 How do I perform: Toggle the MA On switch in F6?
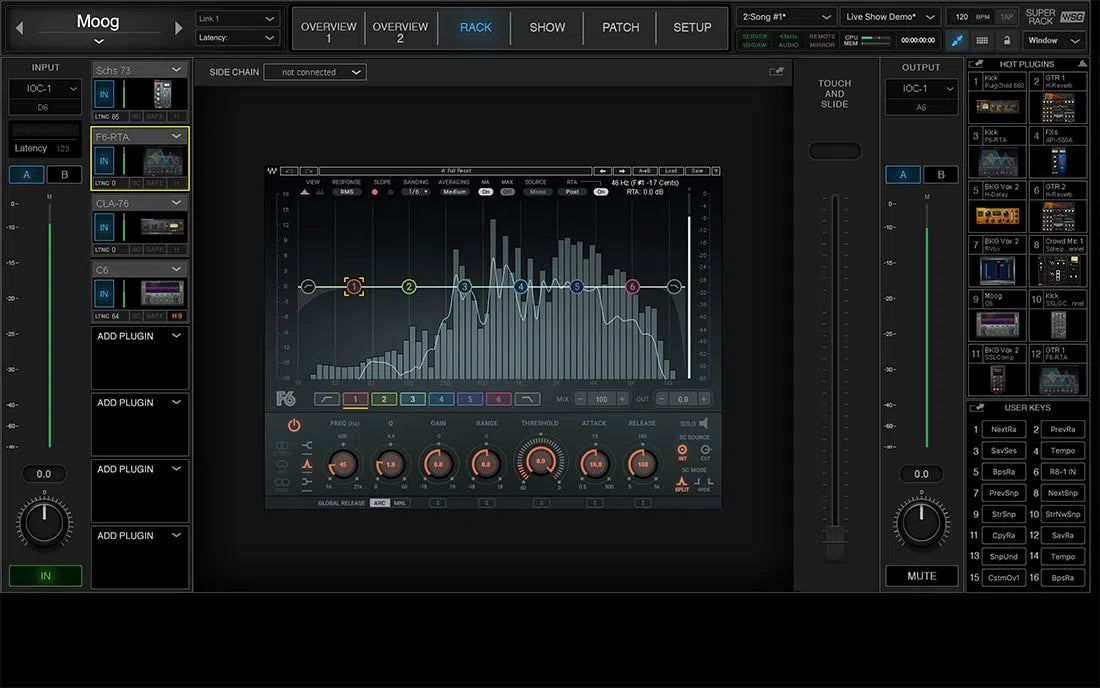coord(486,190)
